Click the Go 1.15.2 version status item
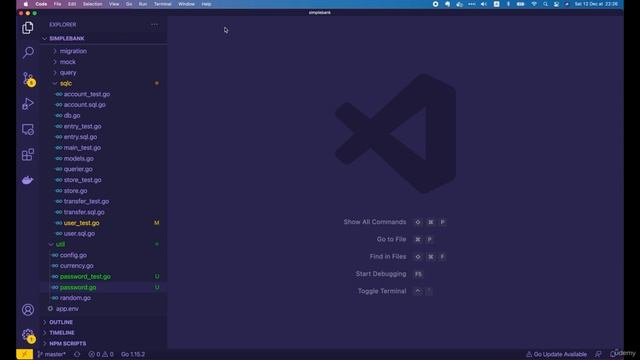This screenshot has width=640, height=360. tap(133, 354)
